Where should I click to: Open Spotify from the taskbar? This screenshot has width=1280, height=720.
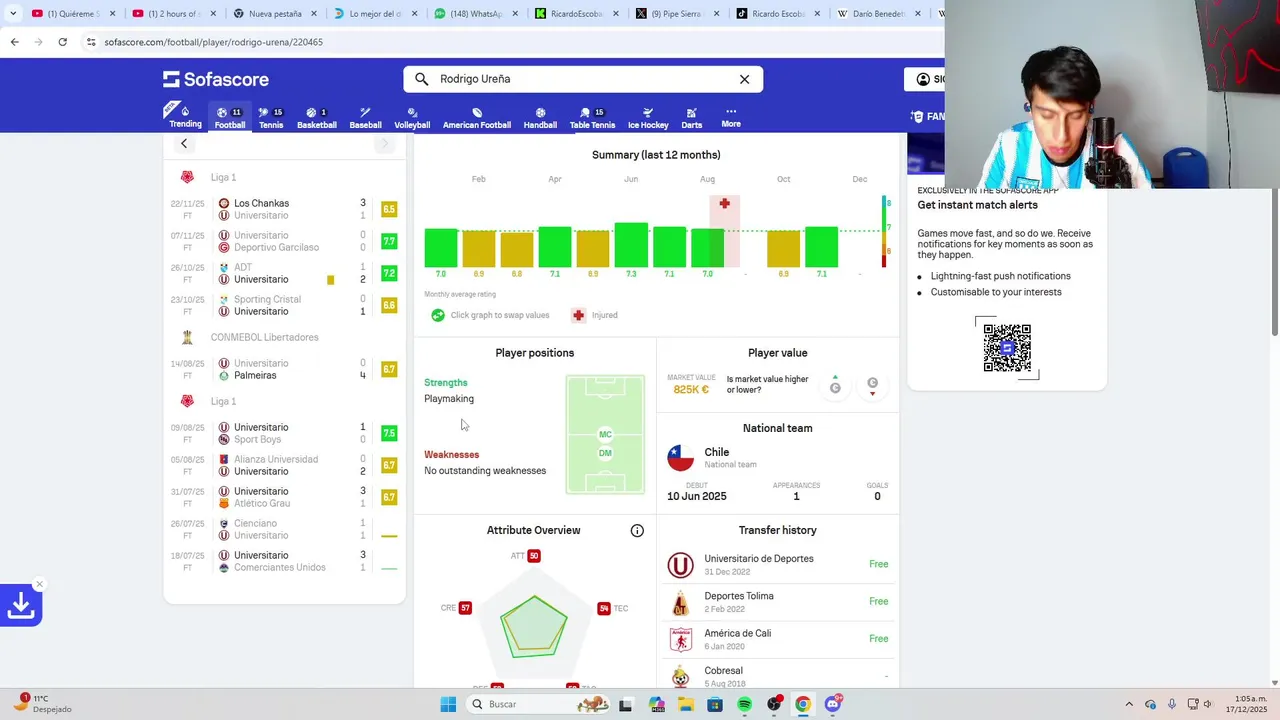click(744, 704)
